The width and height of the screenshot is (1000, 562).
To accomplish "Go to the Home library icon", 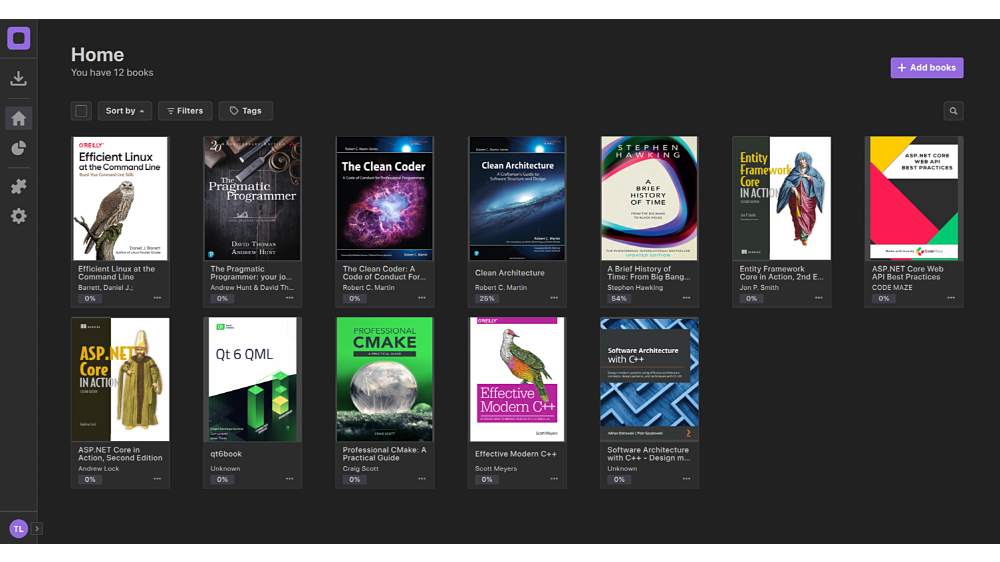I will [x=18, y=119].
